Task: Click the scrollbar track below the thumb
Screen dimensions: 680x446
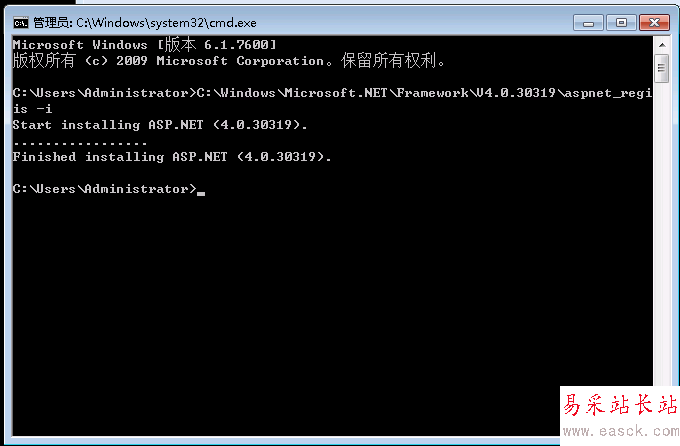Action: (661, 250)
